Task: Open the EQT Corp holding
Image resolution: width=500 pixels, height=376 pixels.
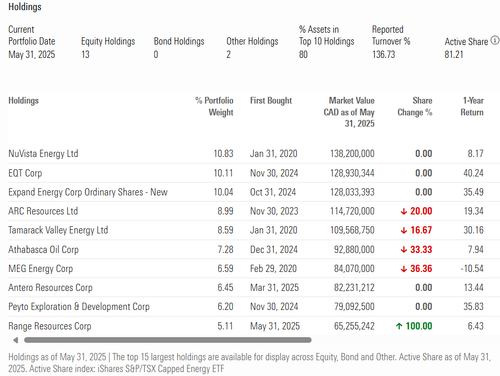Action: [25, 173]
